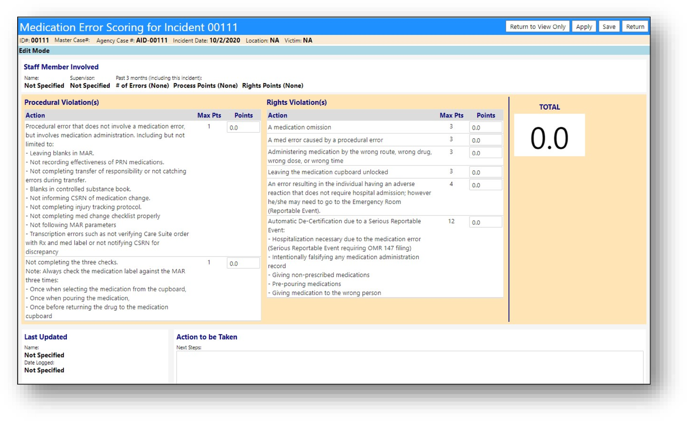The height and width of the screenshot is (421, 687).
Task: Edit points for Not completing the three checks
Action: click(x=243, y=263)
